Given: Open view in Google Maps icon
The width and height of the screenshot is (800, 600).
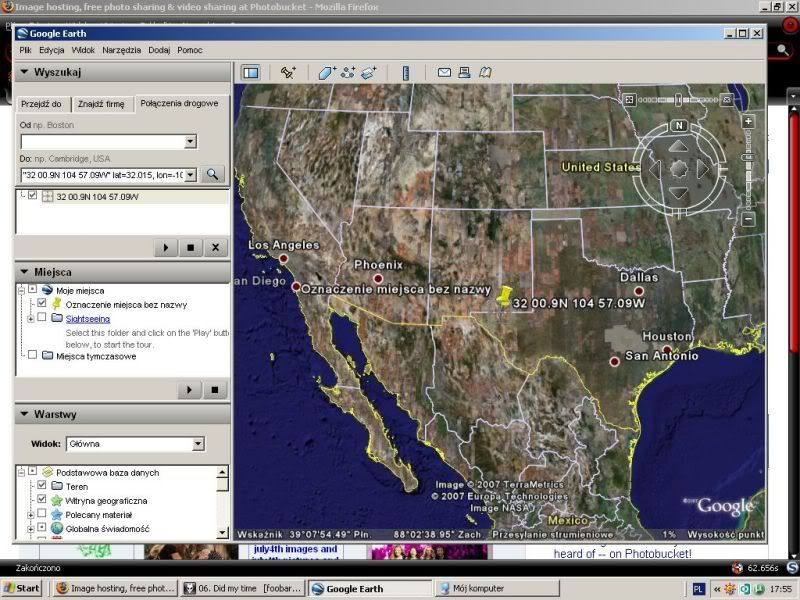Looking at the screenshot, I should click(485, 72).
